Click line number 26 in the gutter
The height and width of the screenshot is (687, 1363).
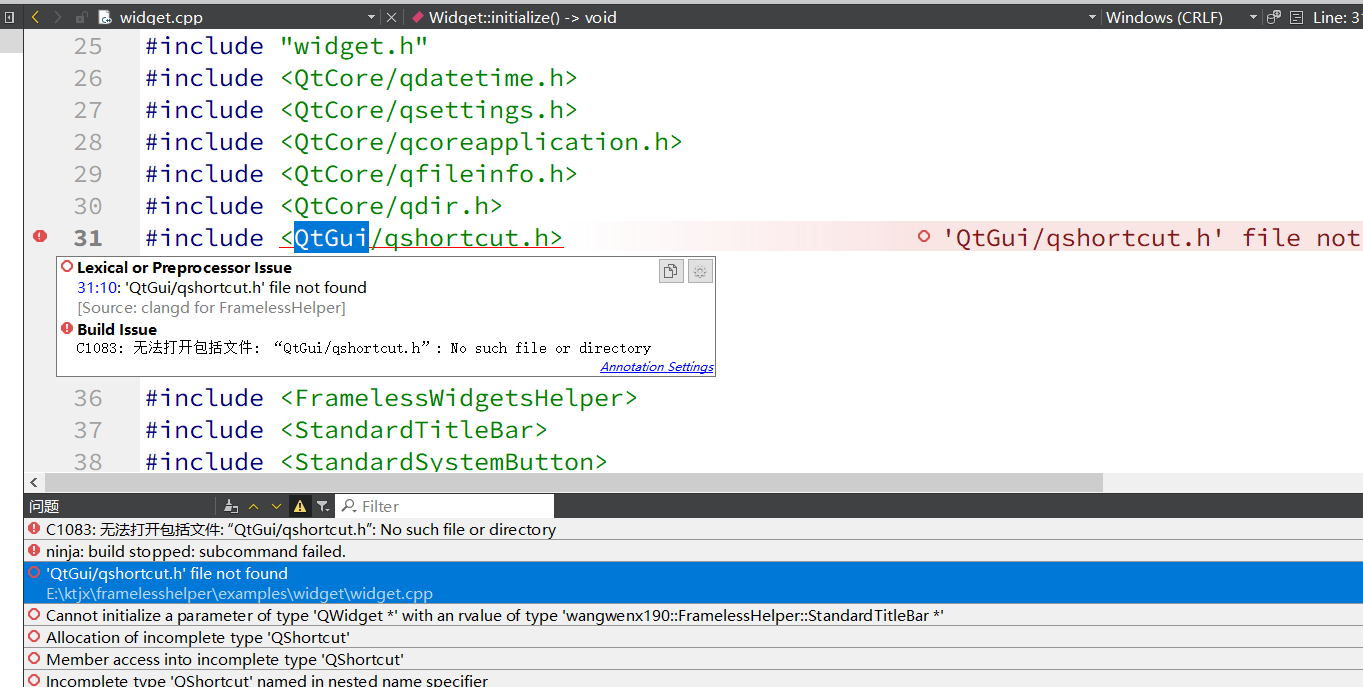[x=88, y=78]
